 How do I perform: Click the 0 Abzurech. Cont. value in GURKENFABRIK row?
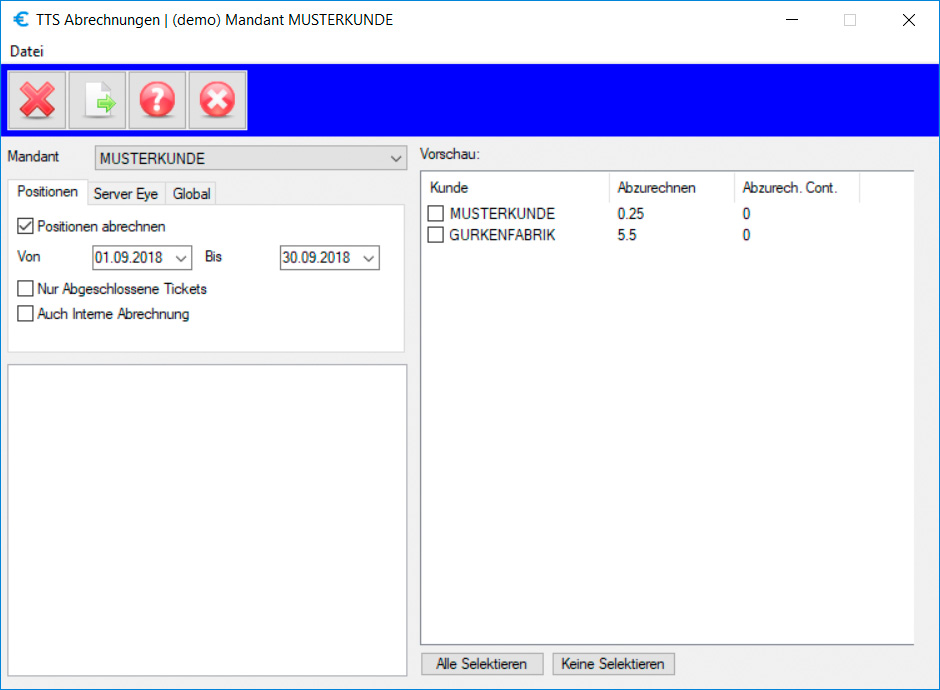point(746,235)
